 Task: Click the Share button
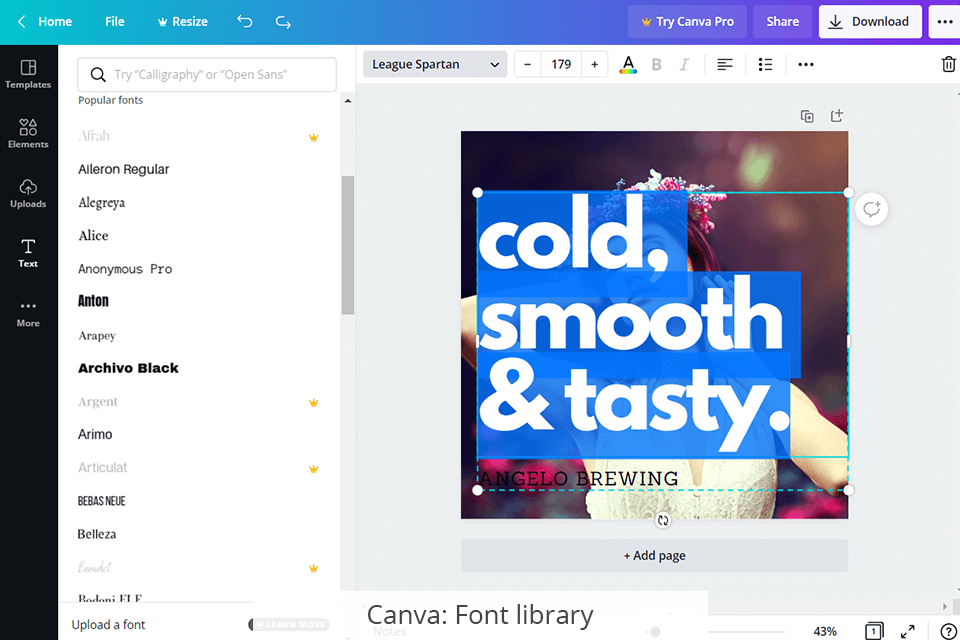[x=782, y=22]
